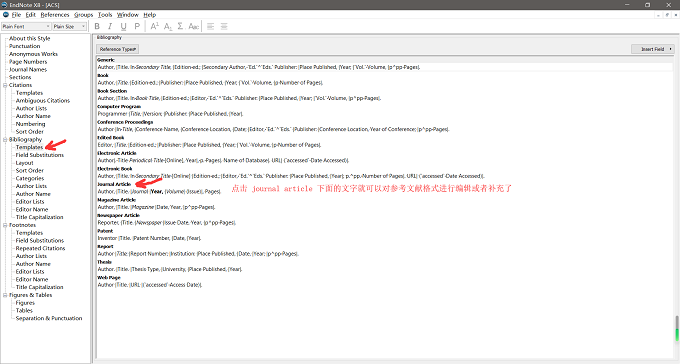
Task: Select Punctuation in the style tree
Action: tap(25, 46)
